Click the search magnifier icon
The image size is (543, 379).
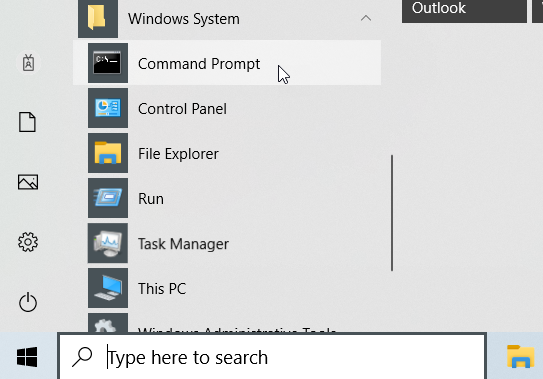click(82, 357)
